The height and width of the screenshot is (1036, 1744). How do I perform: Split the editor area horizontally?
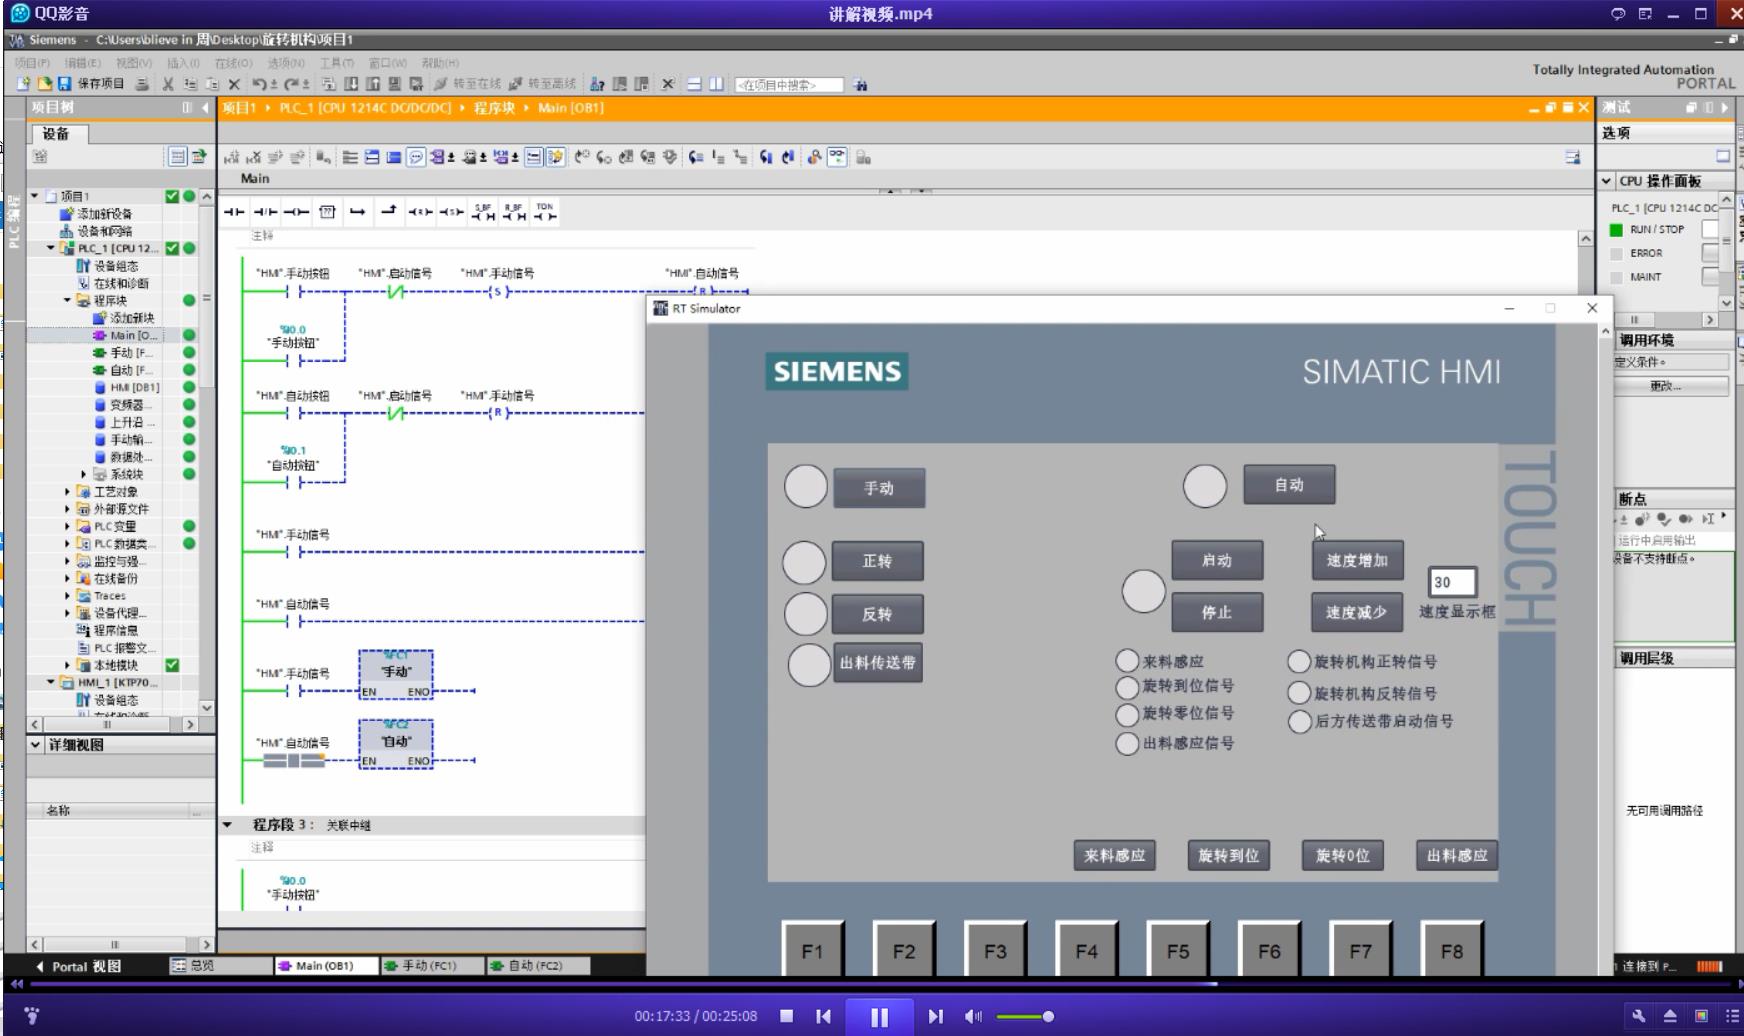[x=694, y=84]
